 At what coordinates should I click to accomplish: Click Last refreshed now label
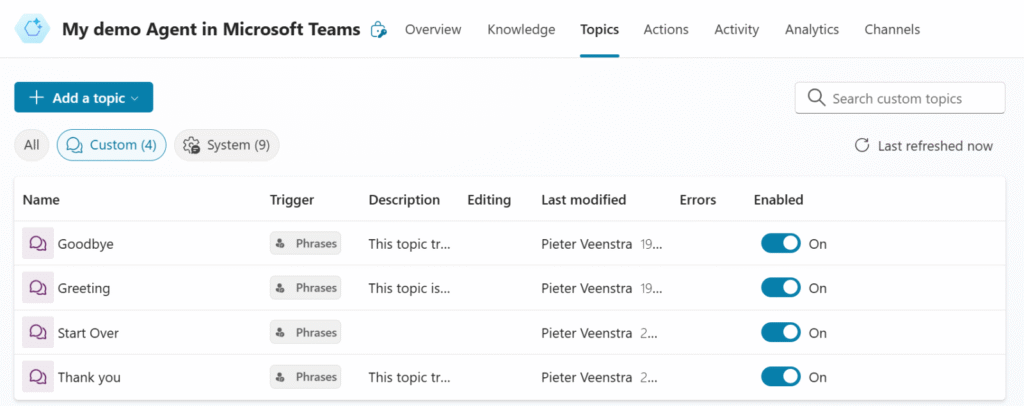[x=935, y=146]
